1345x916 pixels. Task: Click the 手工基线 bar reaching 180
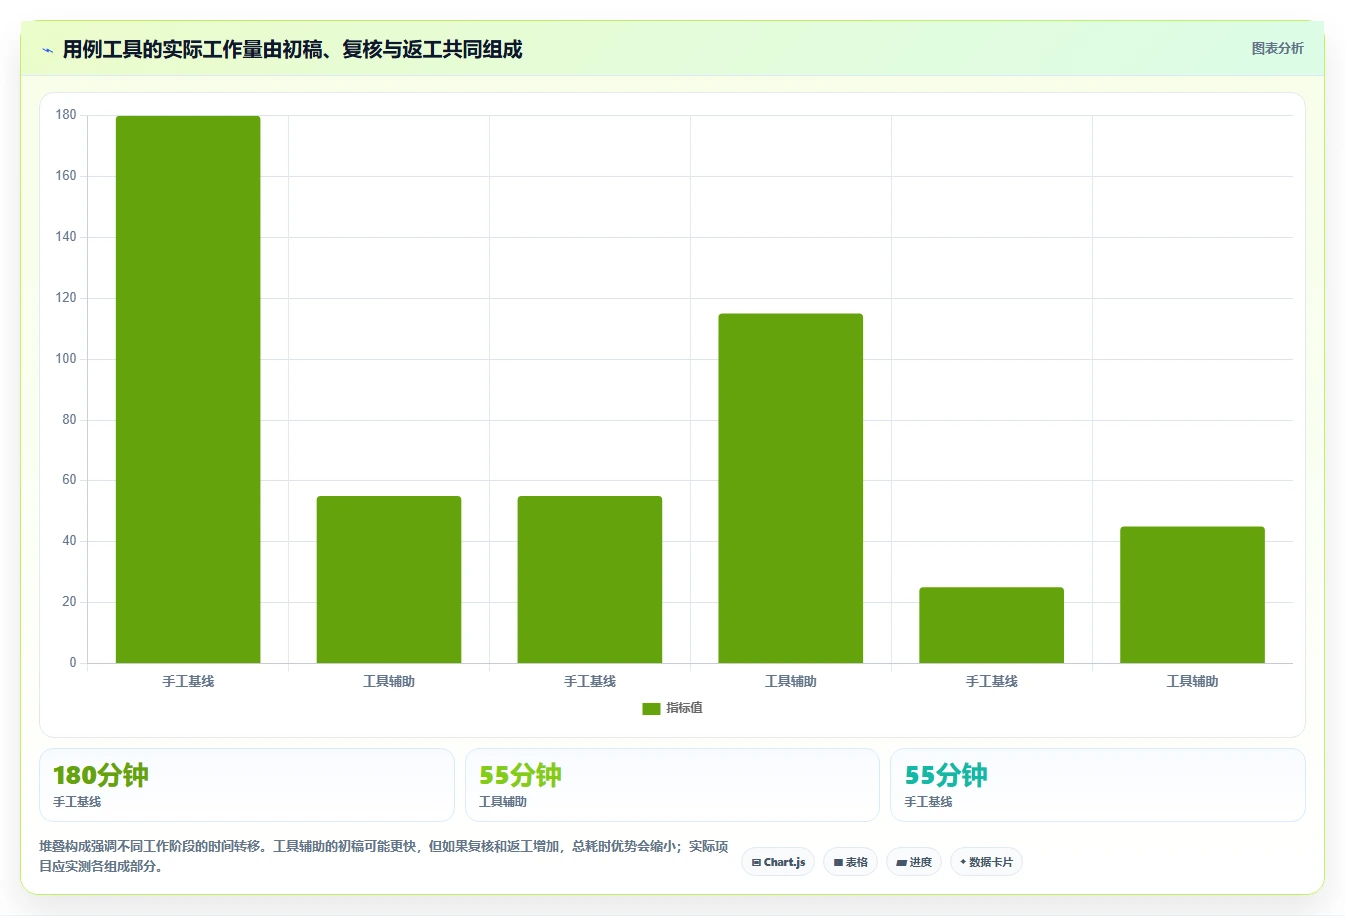click(188, 389)
